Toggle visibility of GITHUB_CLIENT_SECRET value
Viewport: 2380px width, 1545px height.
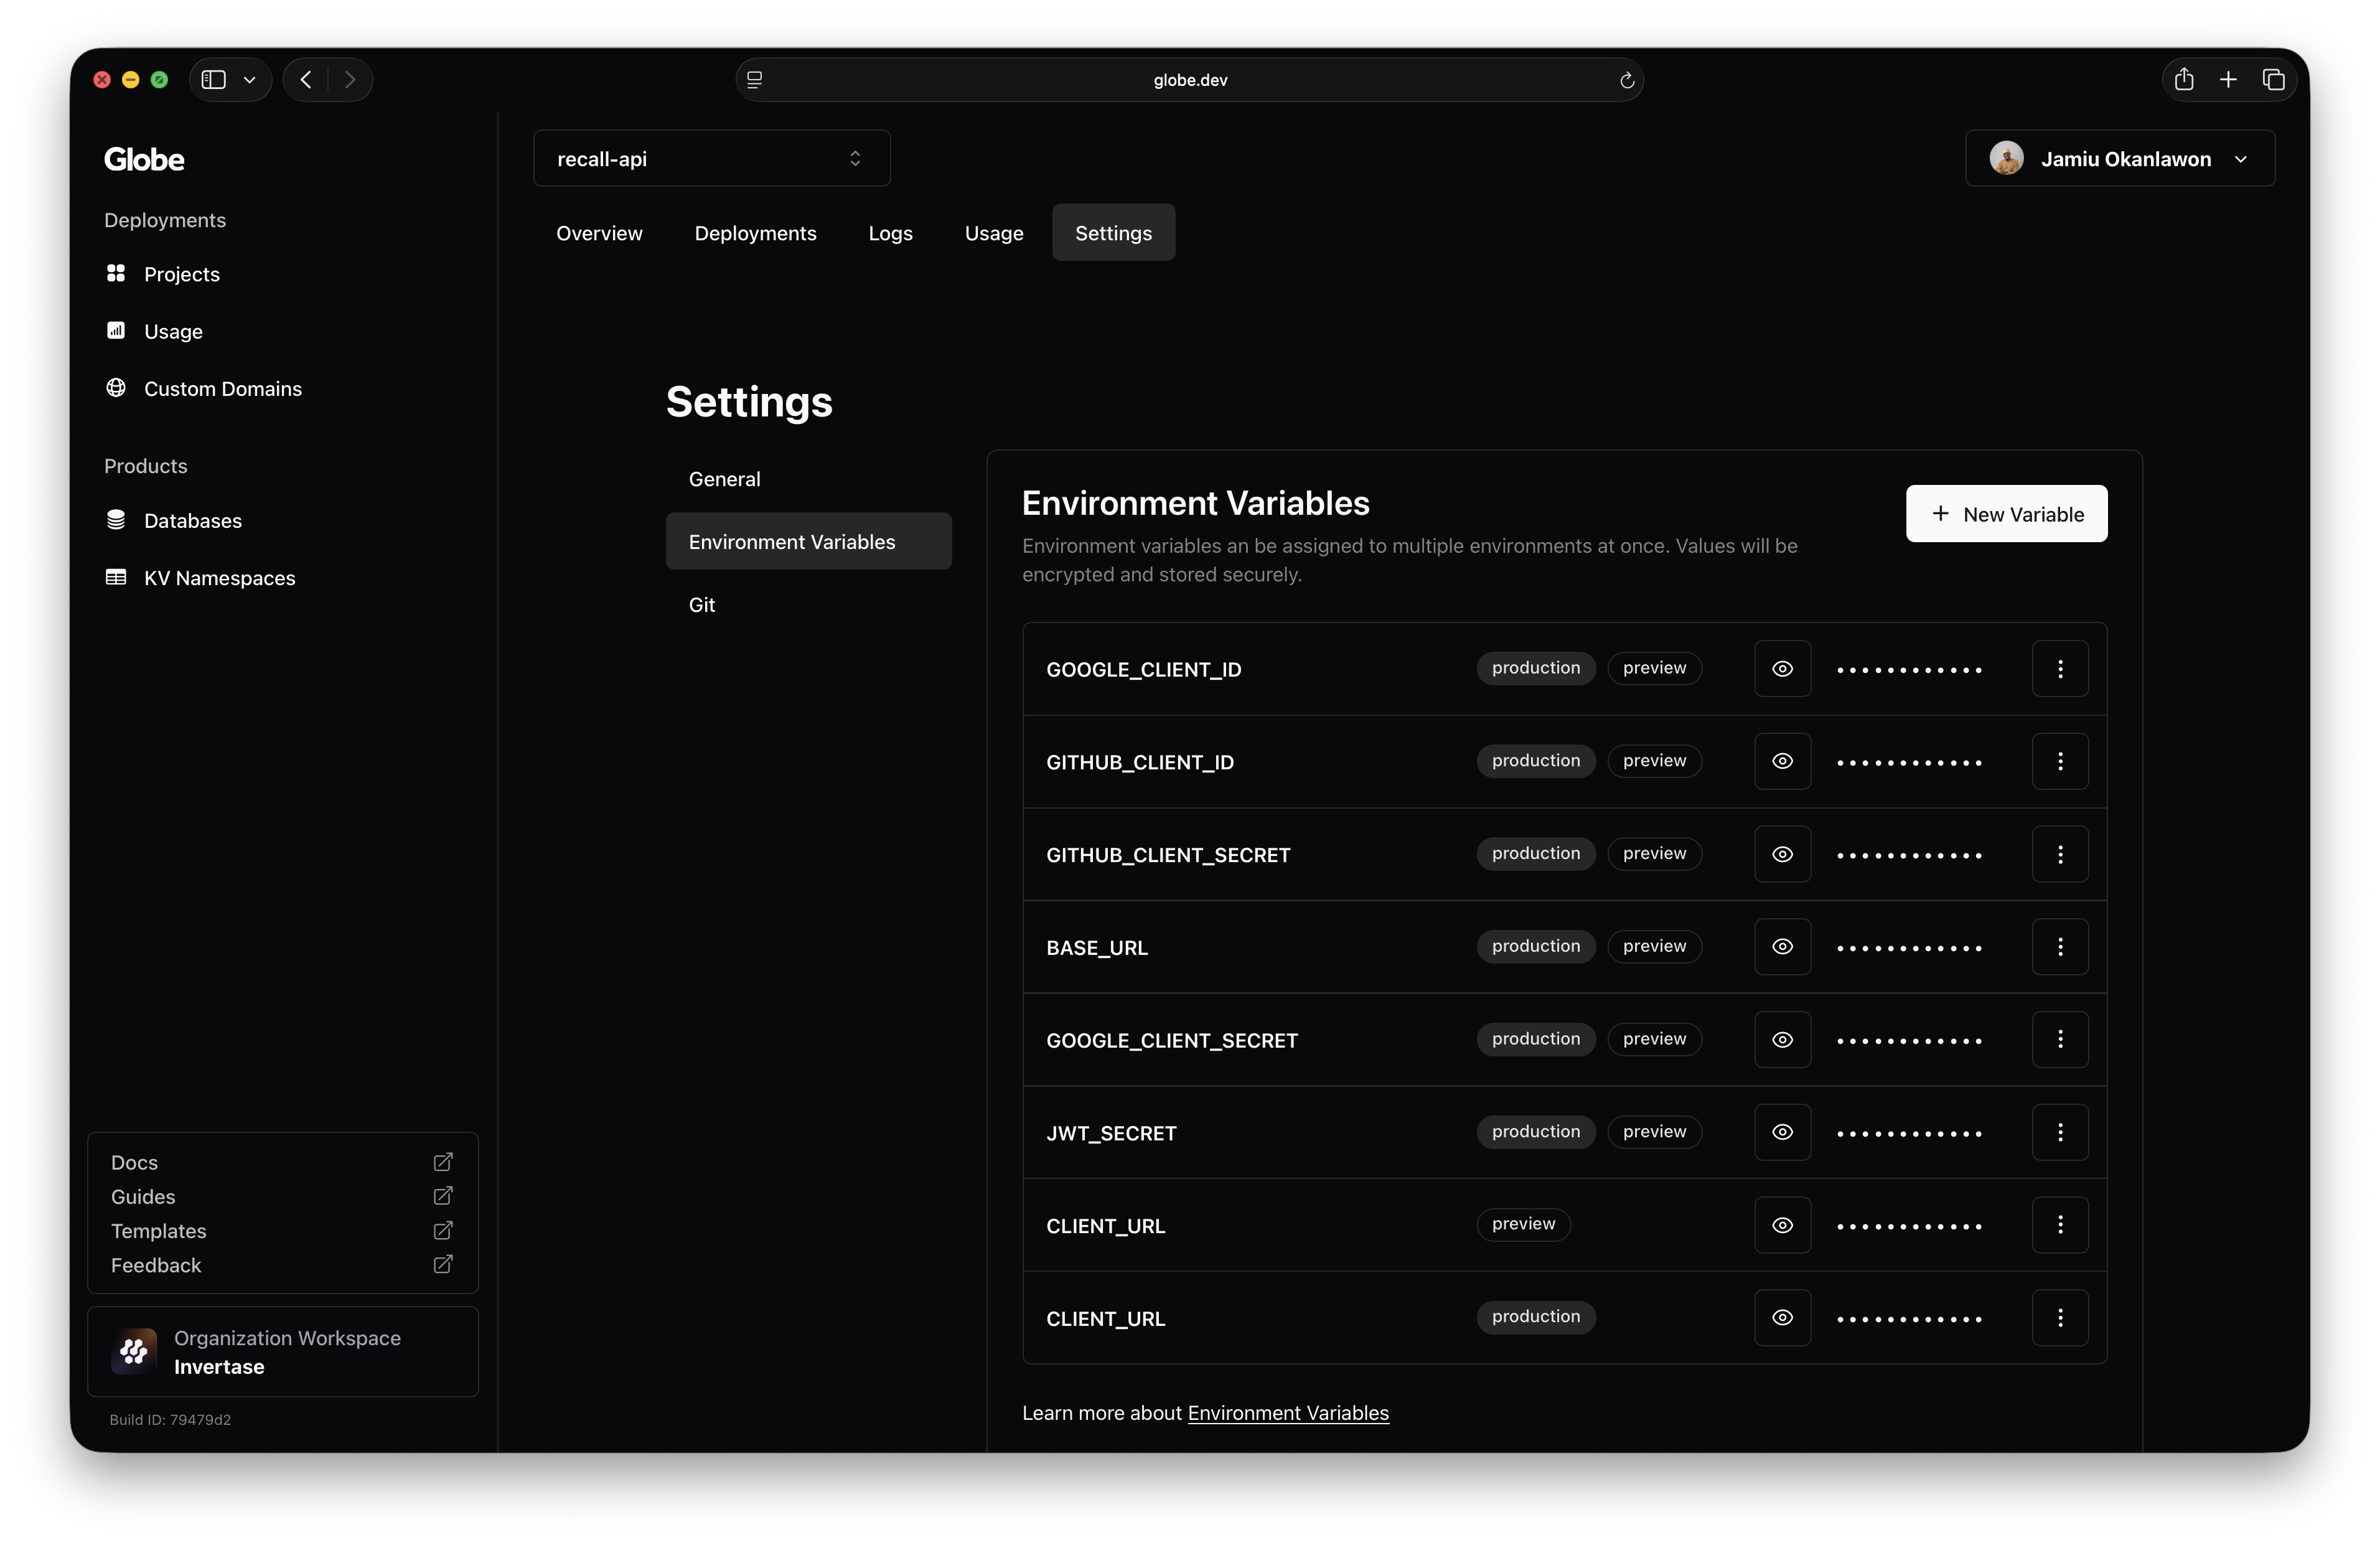coord(1782,854)
